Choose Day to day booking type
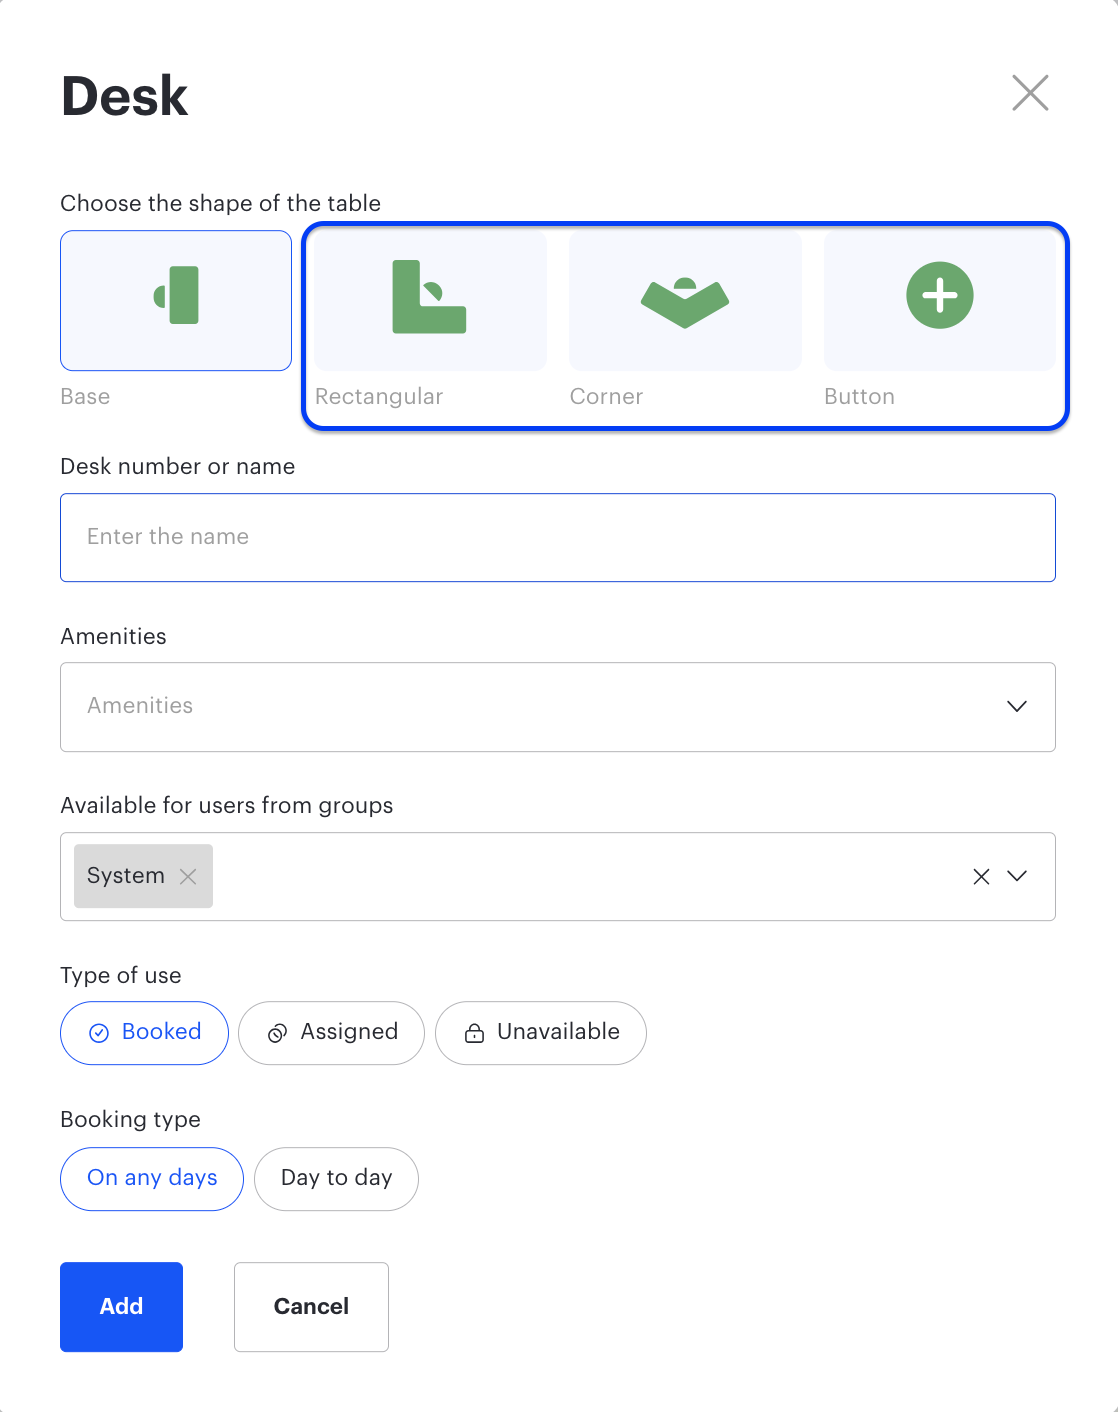This screenshot has width=1118, height=1412. point(336,1179)
